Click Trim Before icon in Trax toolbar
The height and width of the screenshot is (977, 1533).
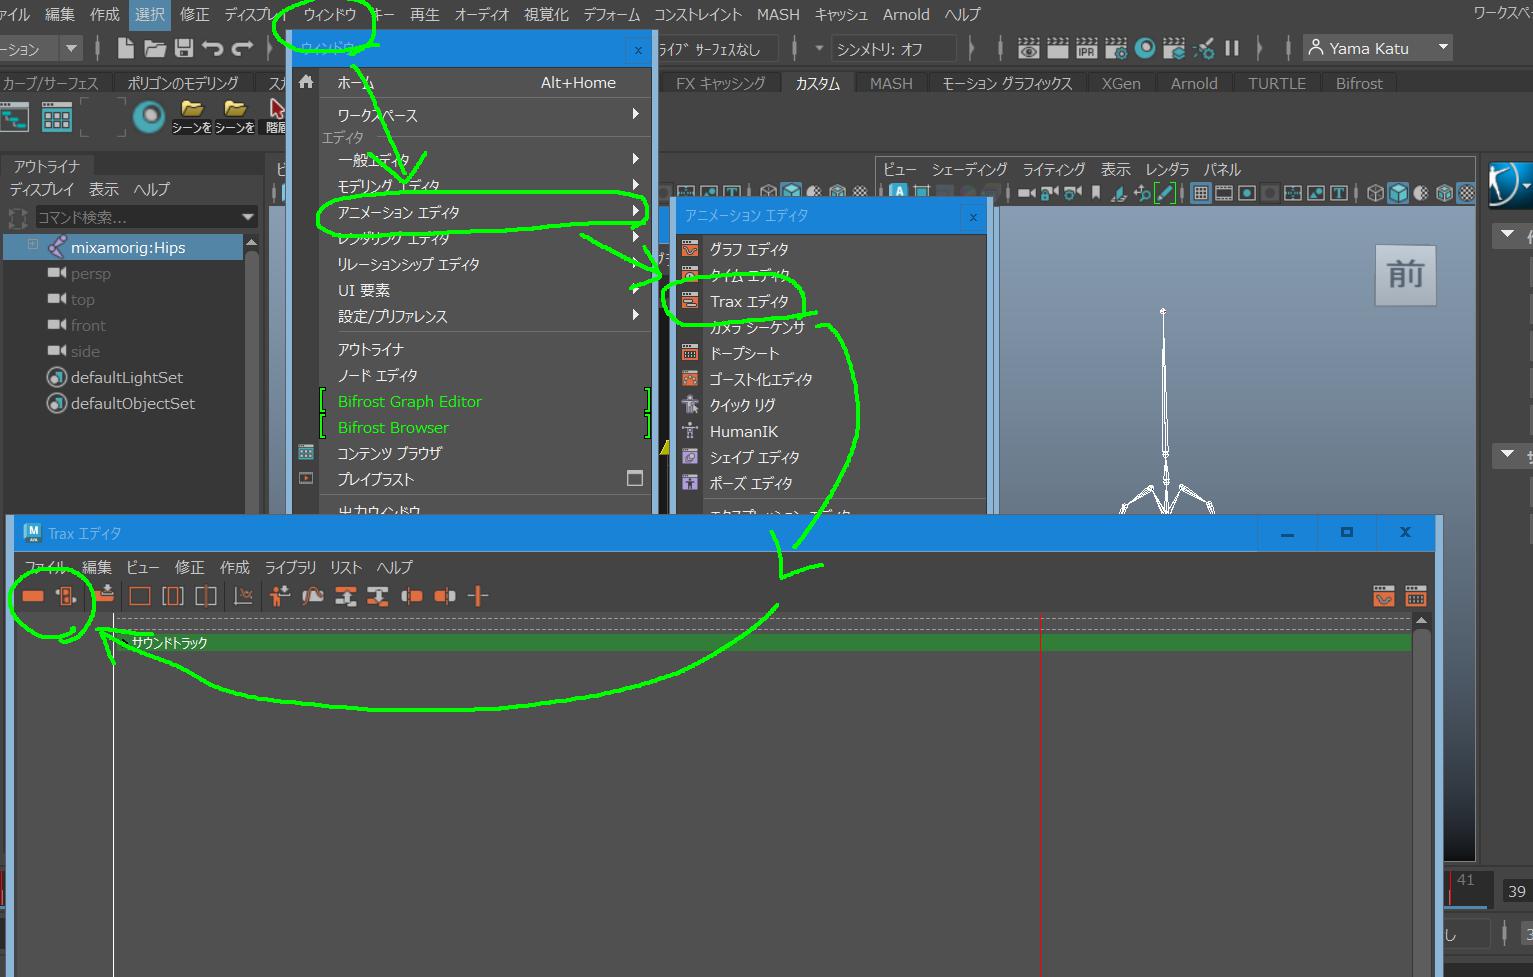(x=412, y=596)
